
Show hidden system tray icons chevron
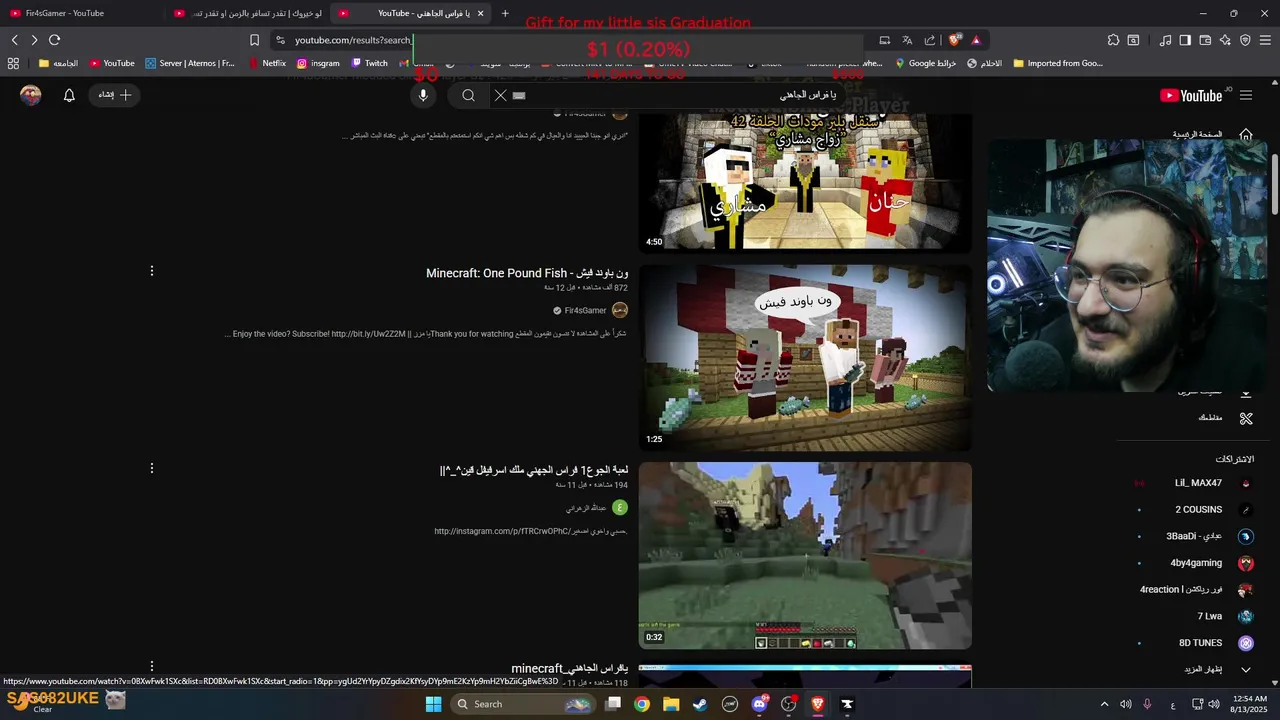click(1104, 704)
